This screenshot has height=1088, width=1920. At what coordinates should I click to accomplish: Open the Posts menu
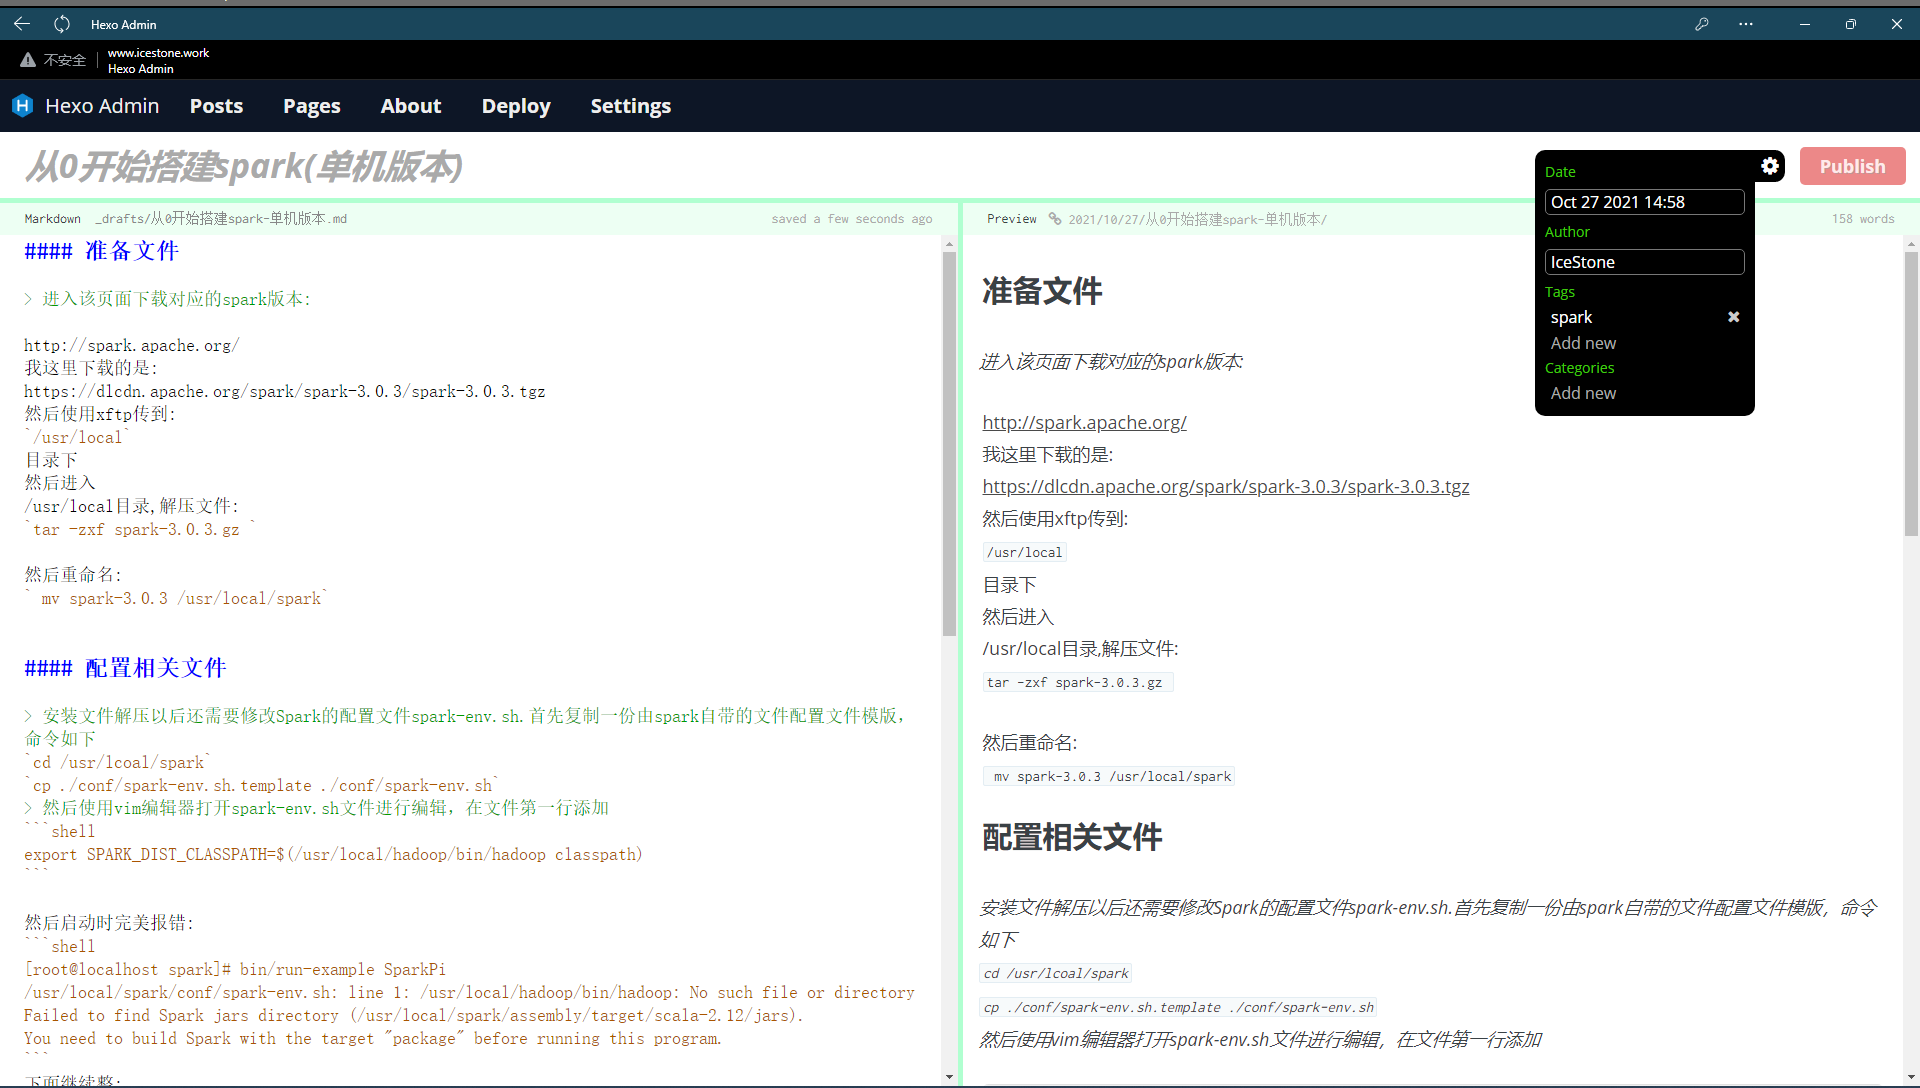point(216,106)
